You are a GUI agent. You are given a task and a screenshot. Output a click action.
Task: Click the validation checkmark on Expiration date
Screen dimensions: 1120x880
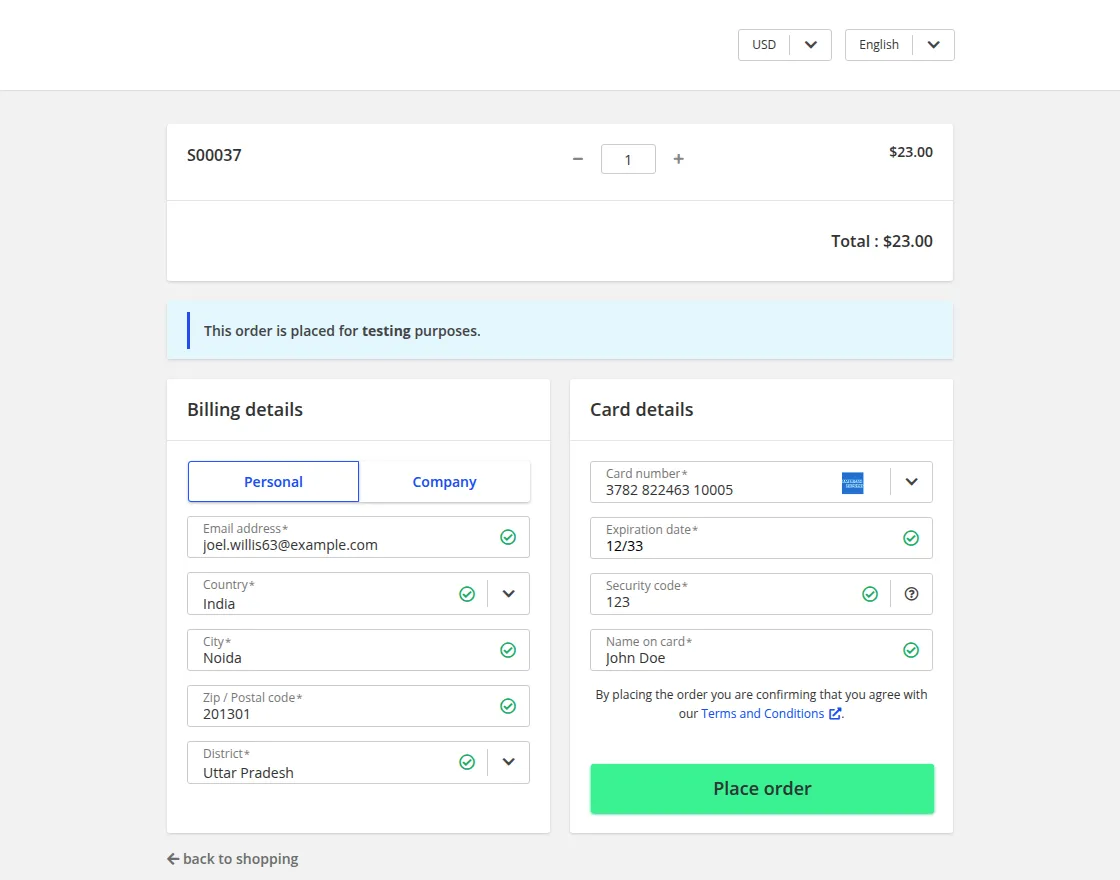pos(911,537)
